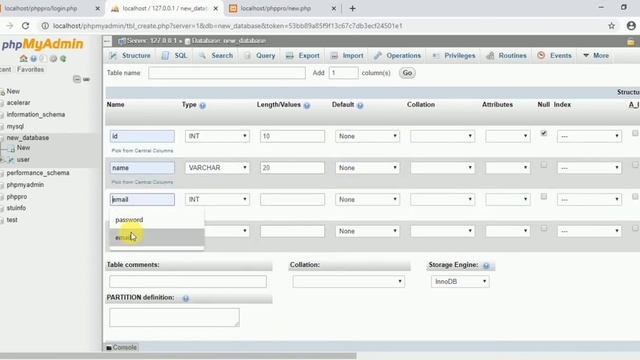Click the PARTITION definition help icon
Viewport: 640px width, 360px height.
point(186,298)
